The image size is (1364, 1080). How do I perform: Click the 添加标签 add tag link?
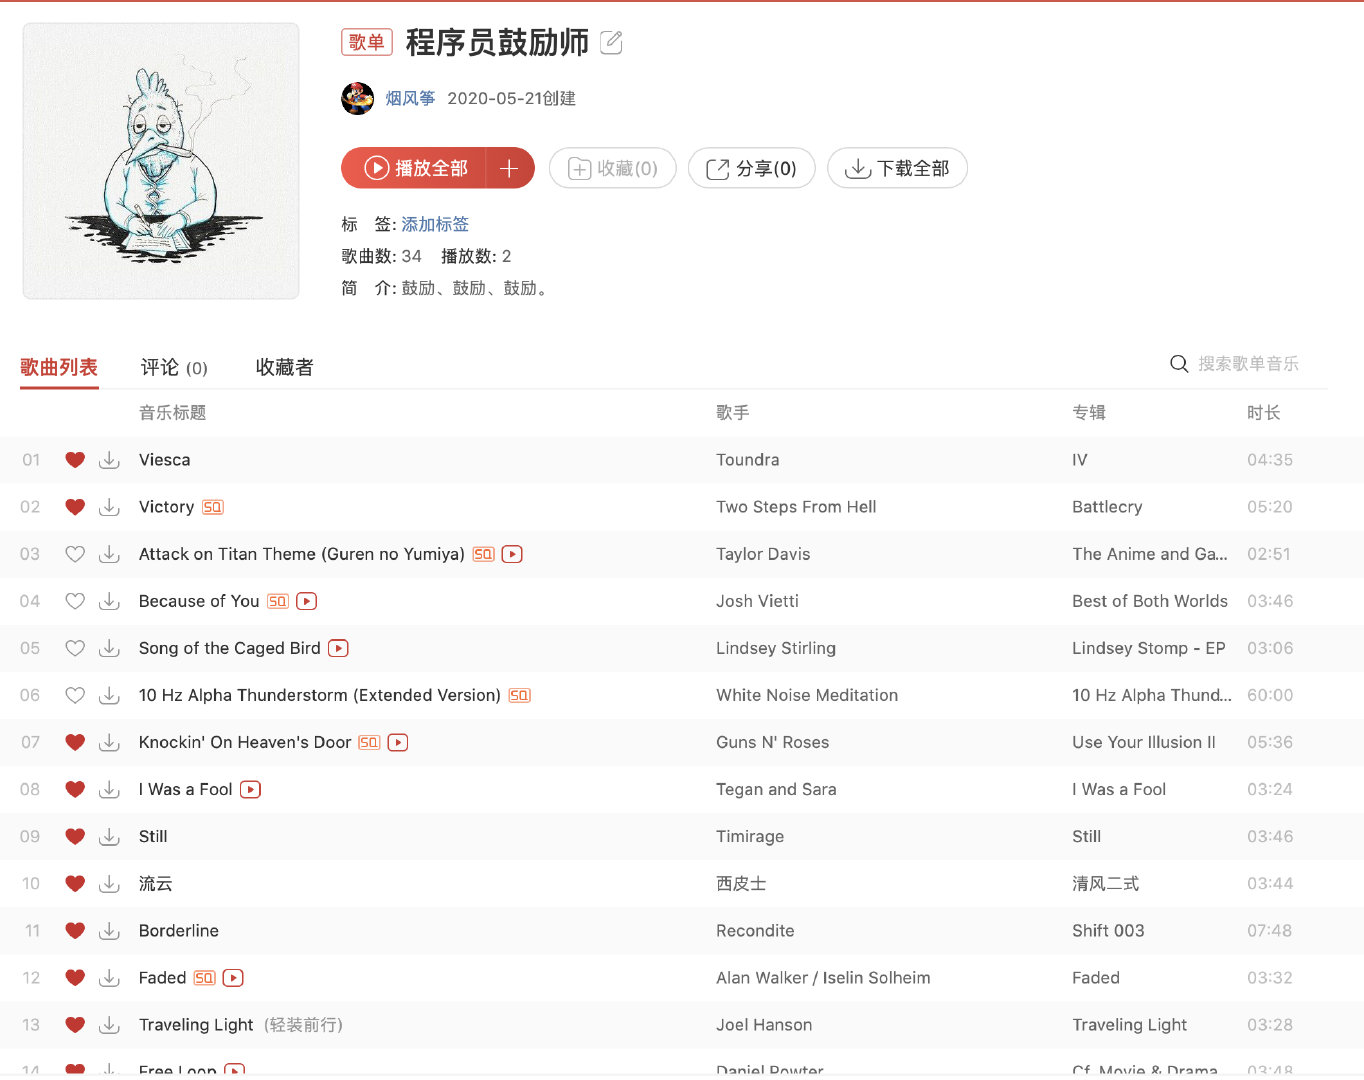(x=435, y=224)
